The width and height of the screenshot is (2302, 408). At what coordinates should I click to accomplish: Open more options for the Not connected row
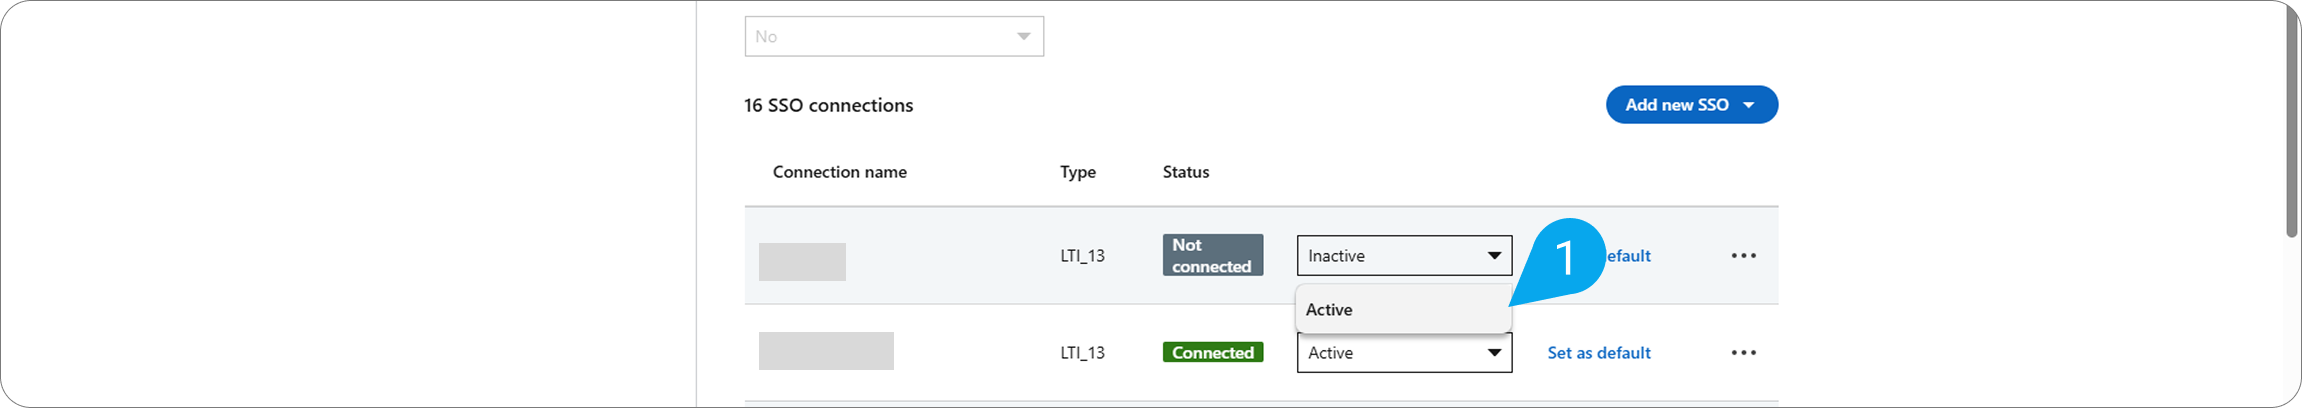pyautogui.click(x=1743, y=256)
